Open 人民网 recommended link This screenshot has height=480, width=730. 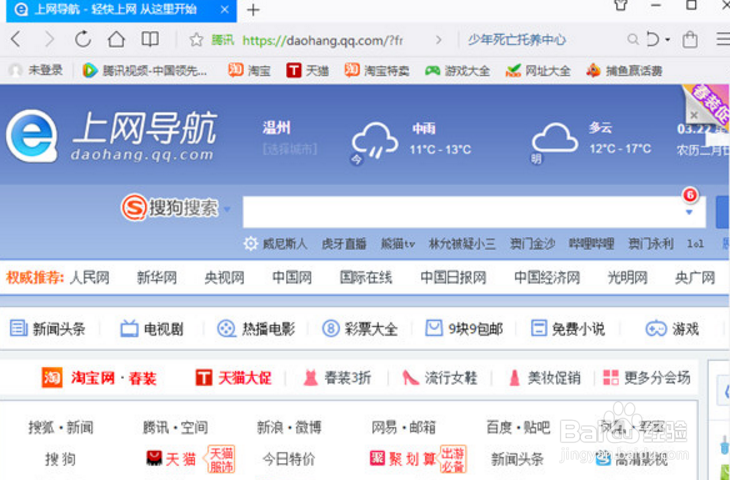[89, 278]
